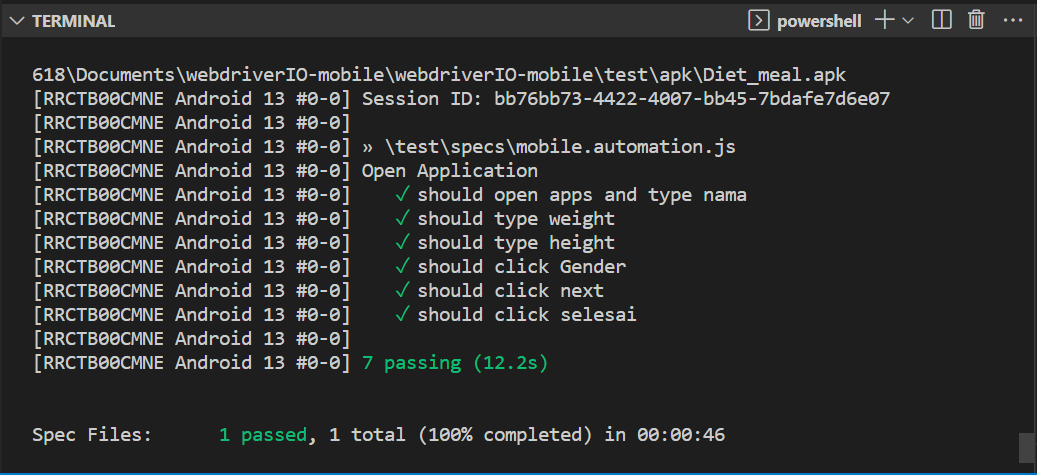Click the 'Open Application' suite title

pos(450,171)
